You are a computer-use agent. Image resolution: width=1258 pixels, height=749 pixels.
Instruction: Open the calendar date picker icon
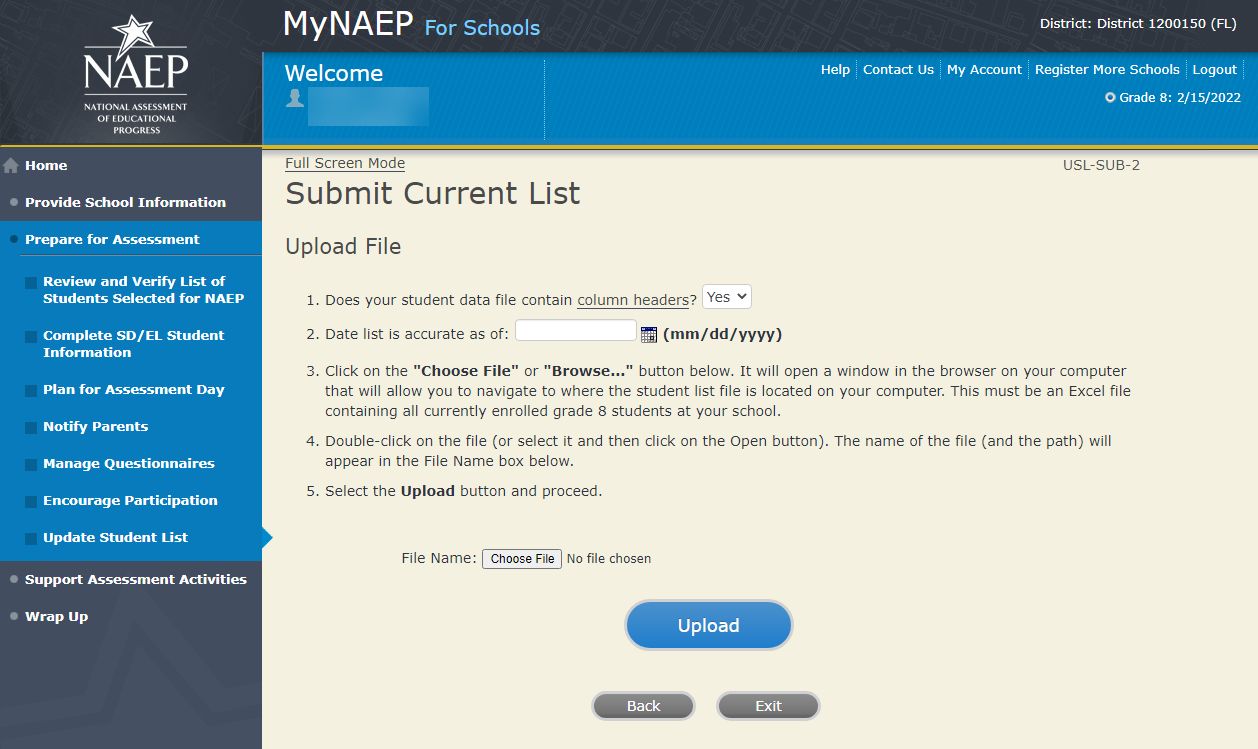(648, 335)
